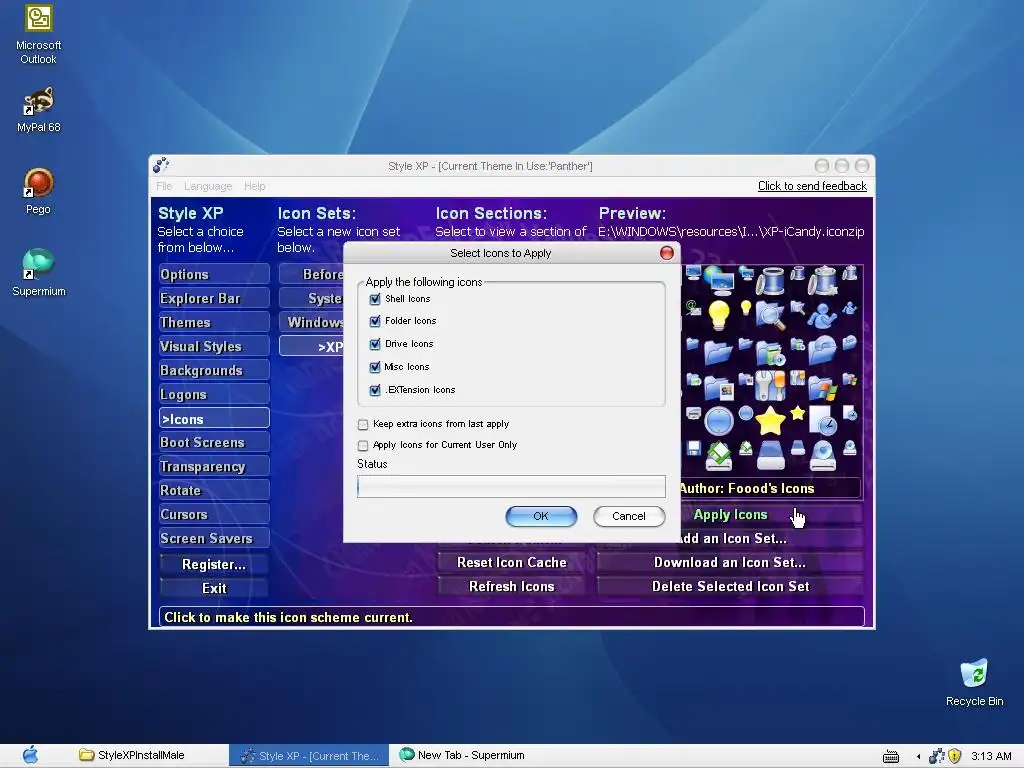Click the yellow security shield tray icon

(x=954, y=756)
